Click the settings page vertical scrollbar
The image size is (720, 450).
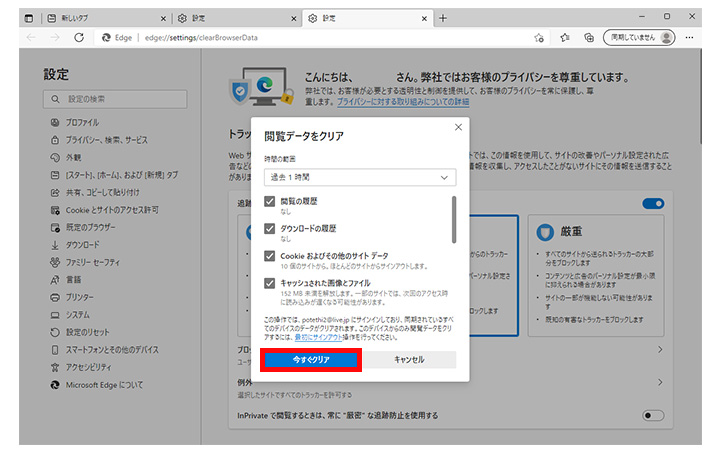(700, 96)
